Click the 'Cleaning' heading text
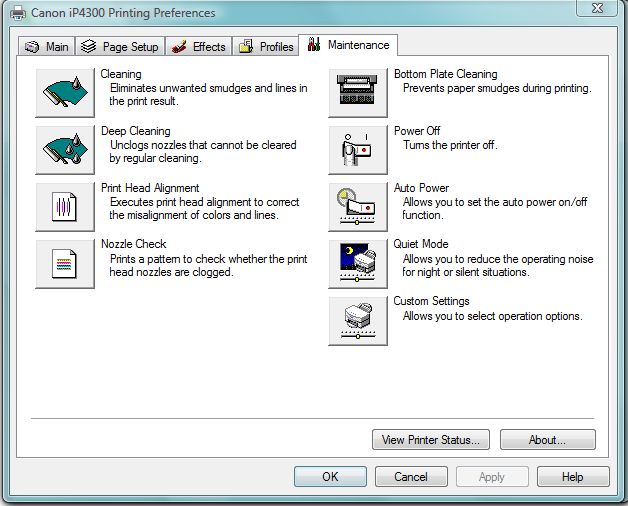This screenshot has width=628, height=506. pyautogui.click(x=121, y=74)
